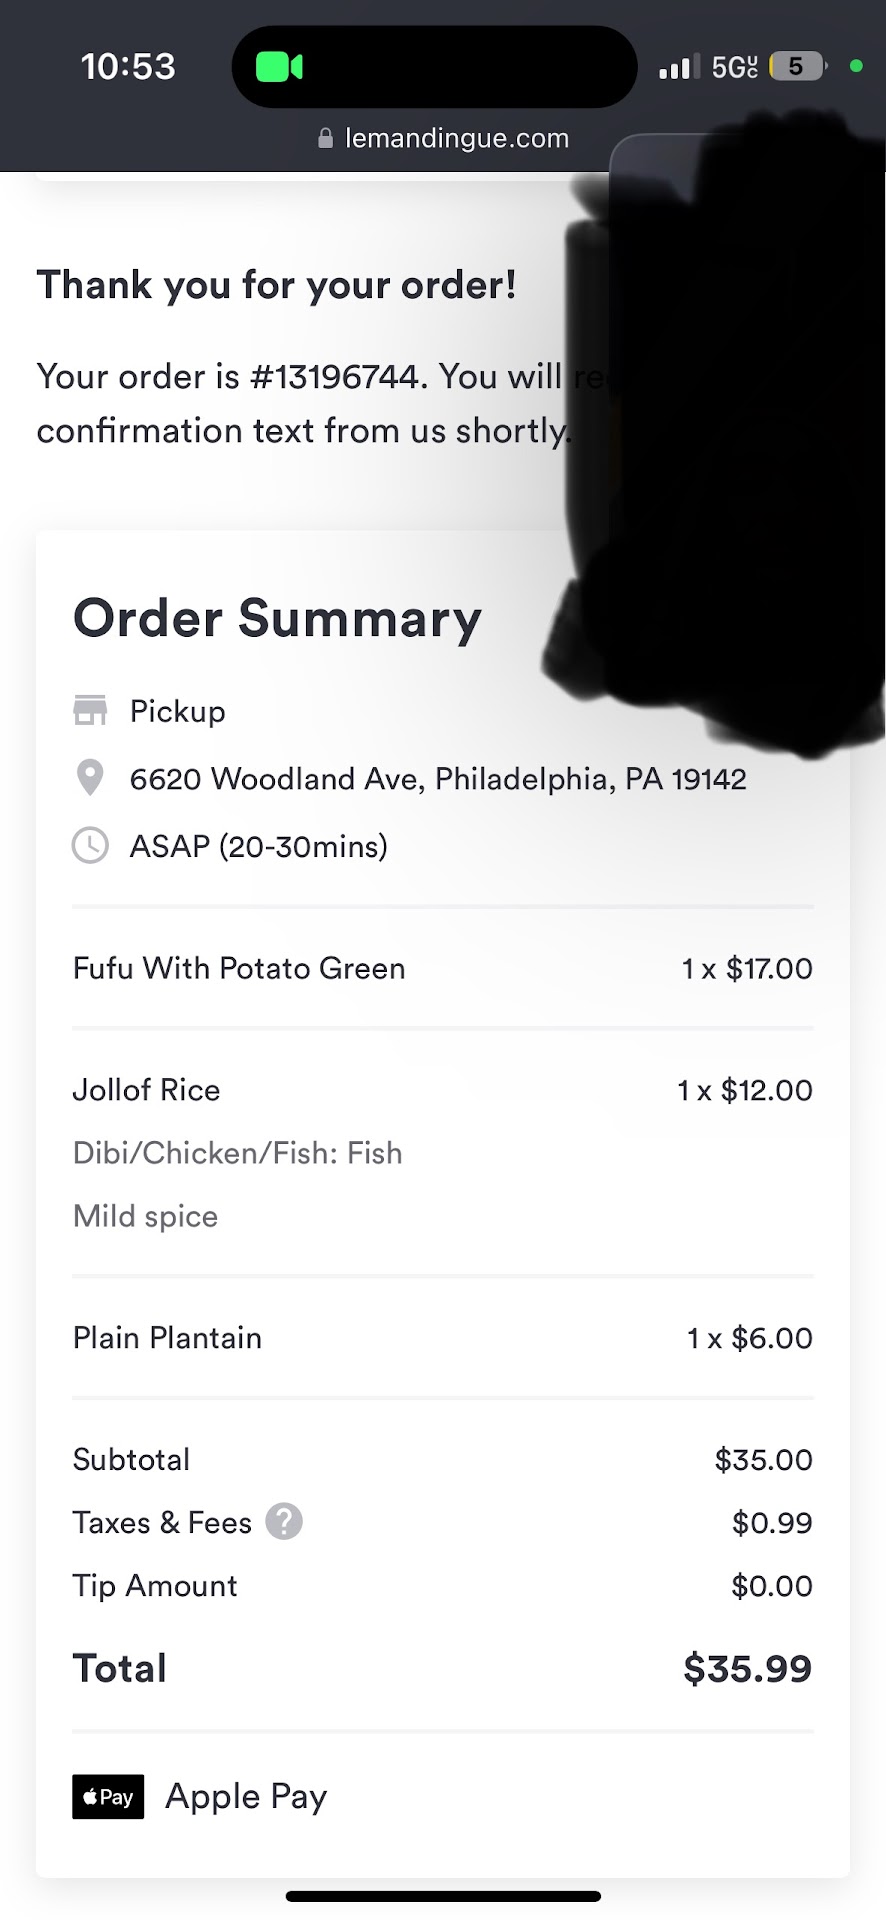886x1920 pixels.
Task: Tap the home indicator bar
Action: coord(443,1896)
